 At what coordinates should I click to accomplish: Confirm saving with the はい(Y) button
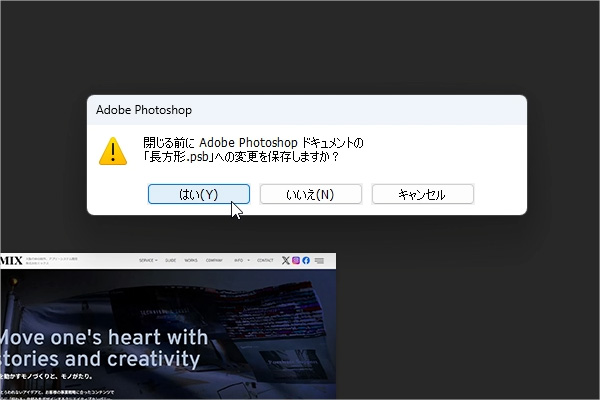point(199,194)
